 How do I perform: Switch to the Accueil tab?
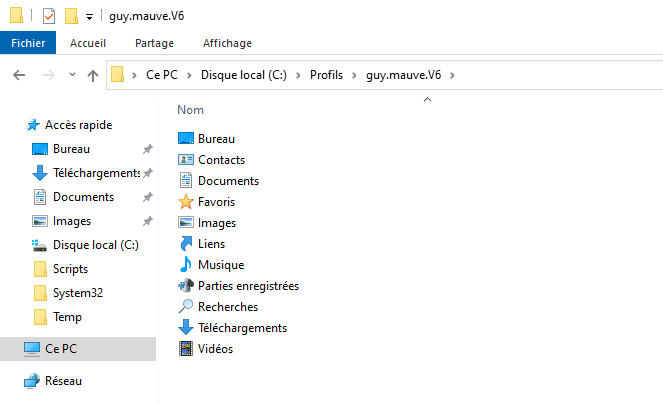[88, 43]
